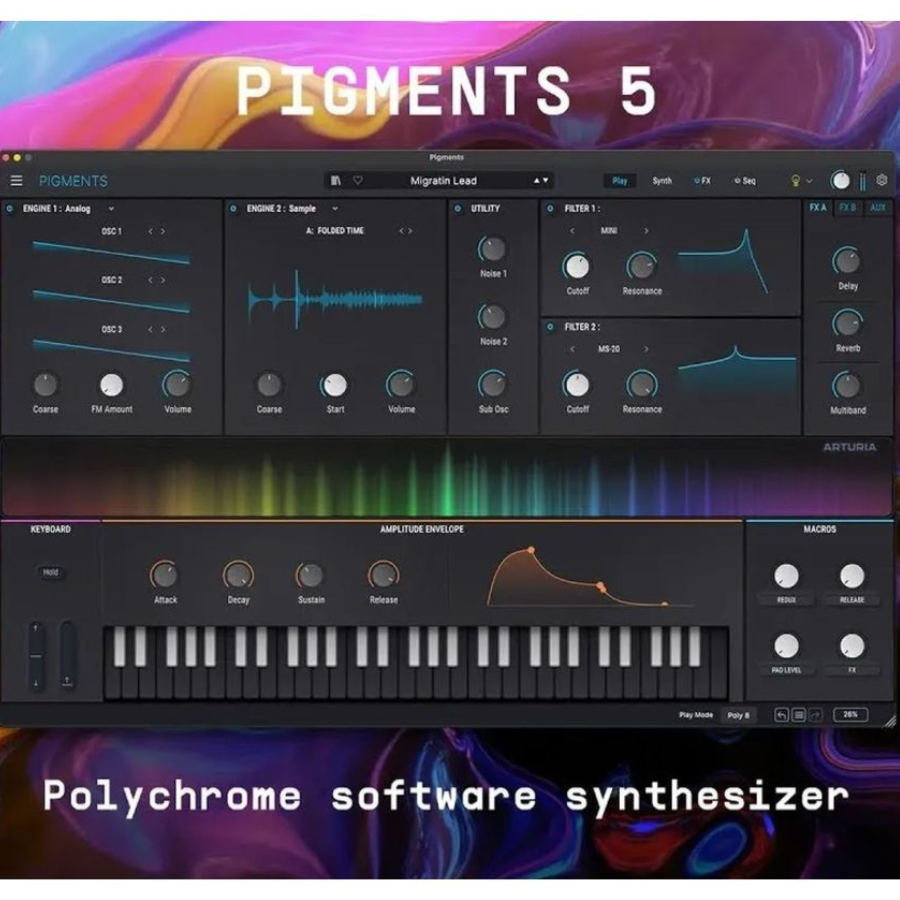
Task: Click the redo arrow icon
Action: [815, 715]
